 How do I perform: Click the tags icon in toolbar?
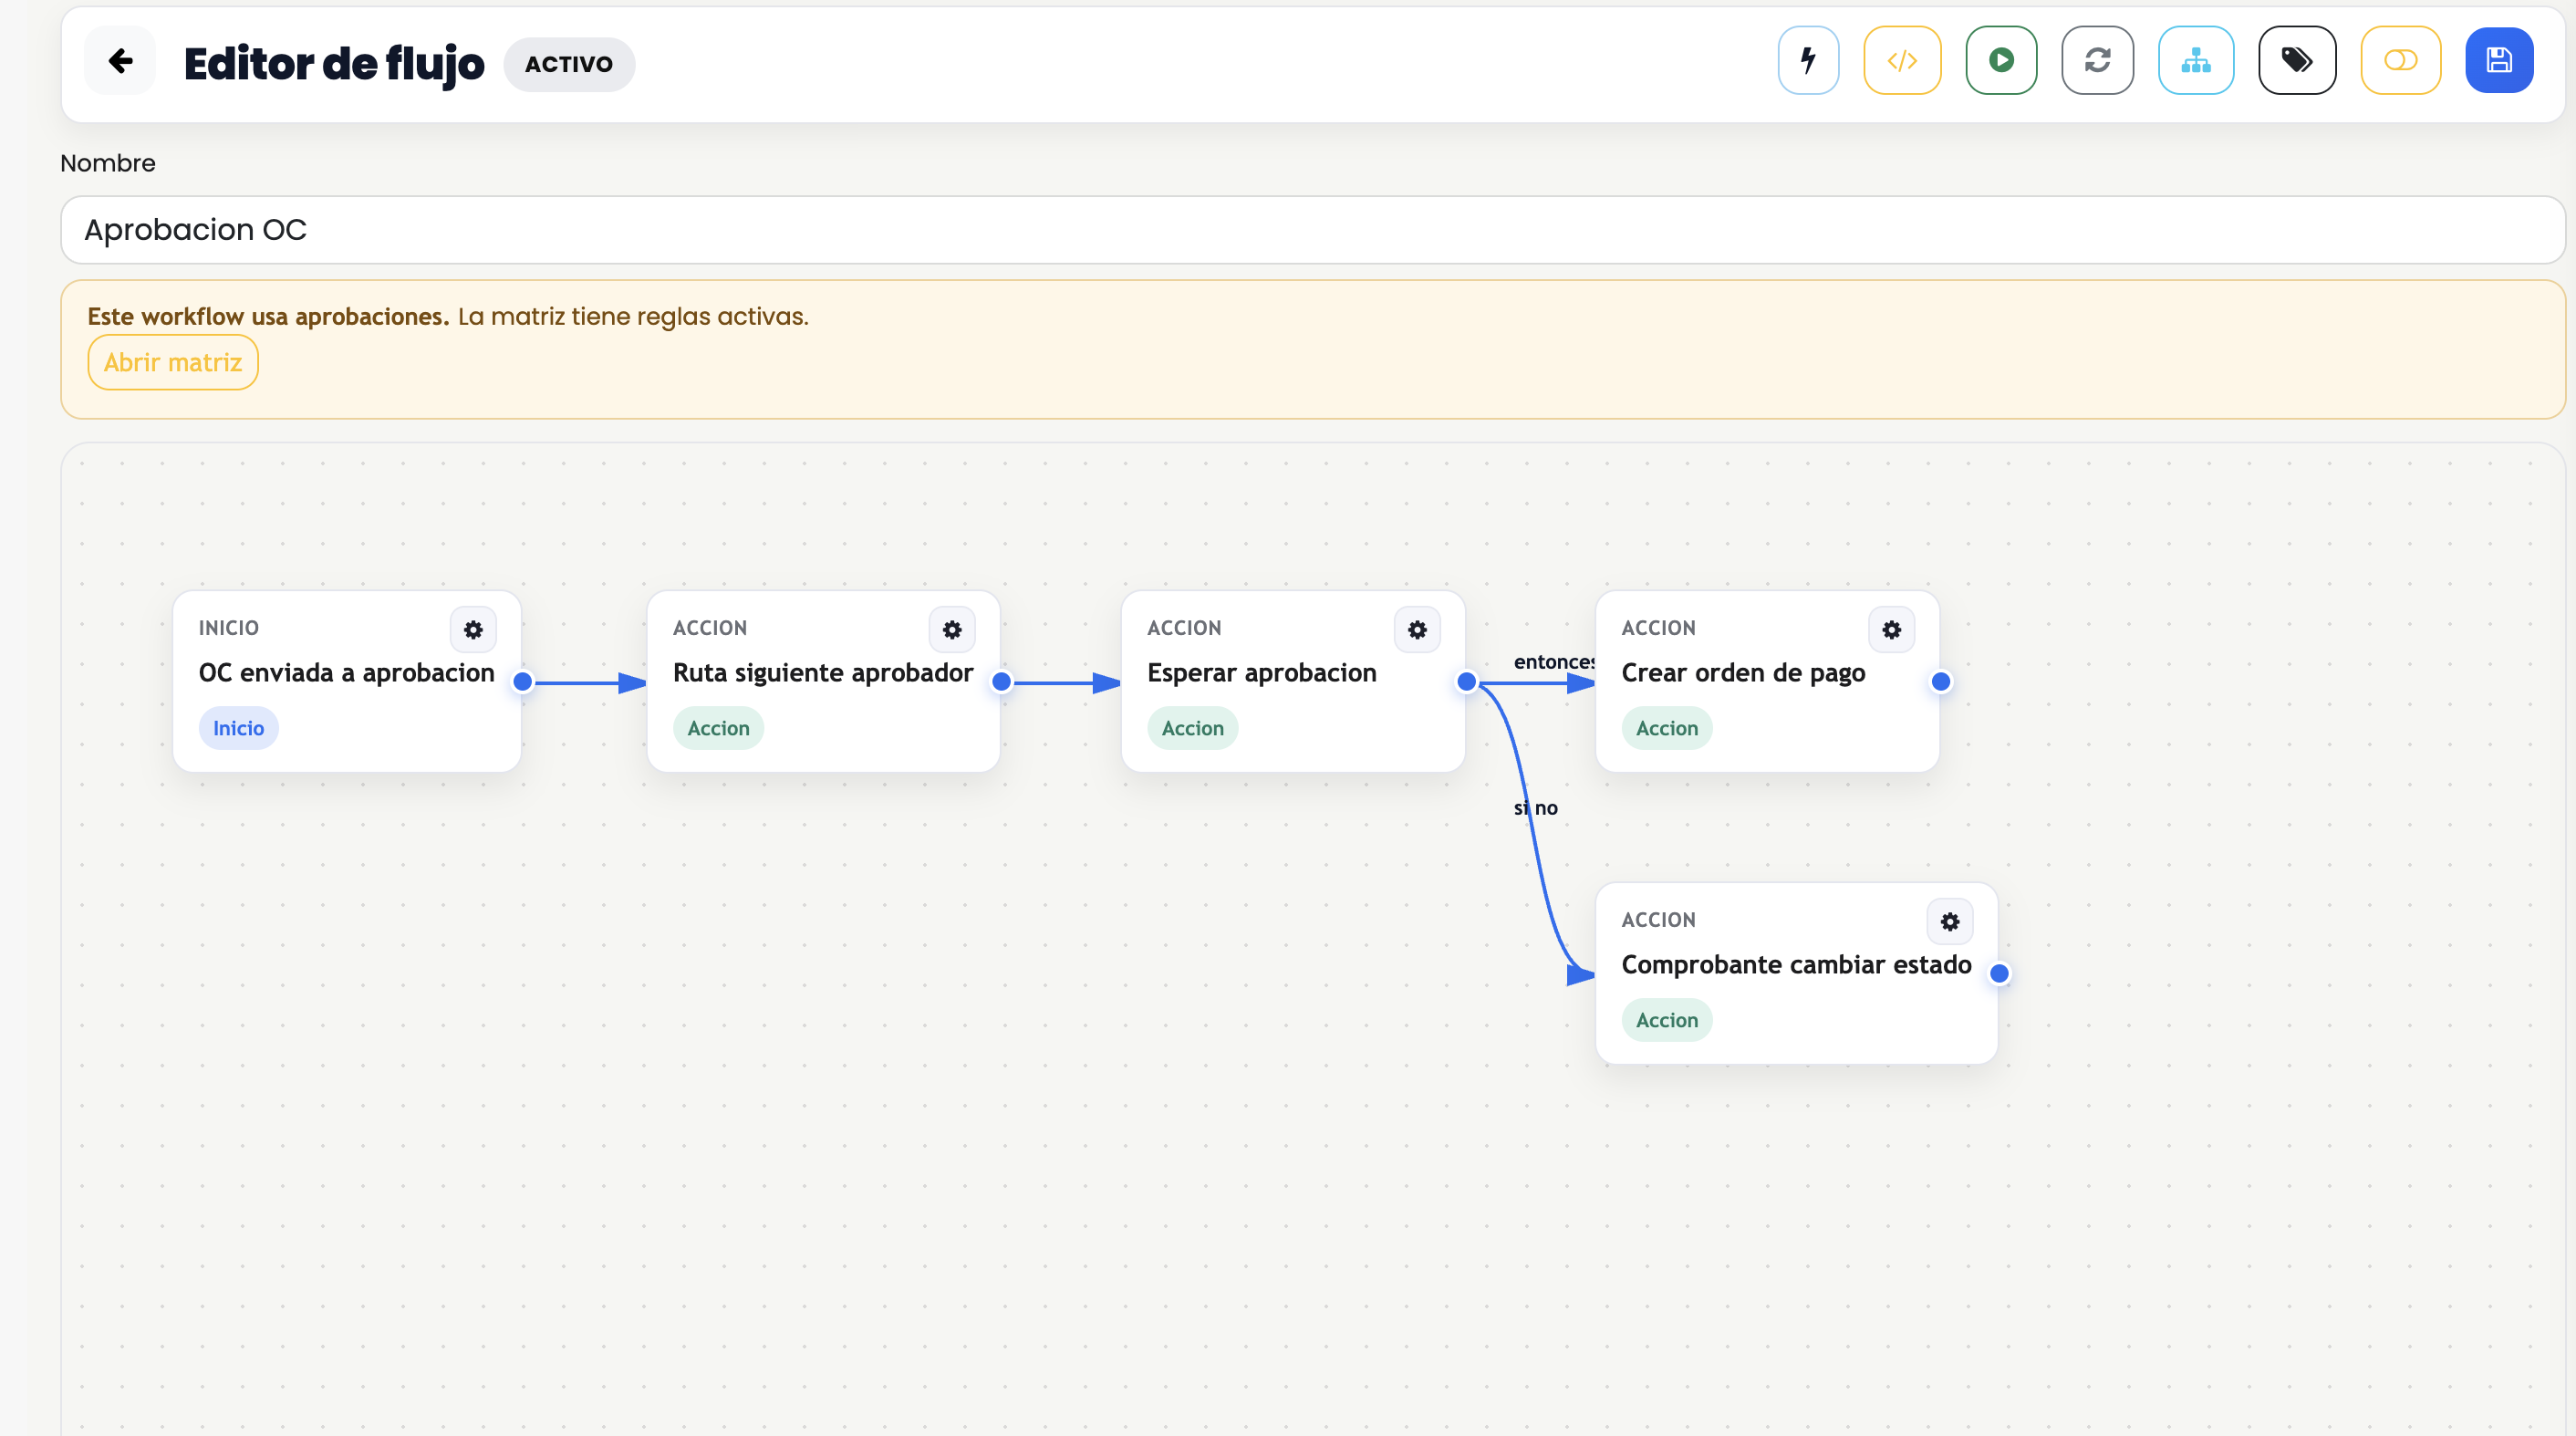2296,61
